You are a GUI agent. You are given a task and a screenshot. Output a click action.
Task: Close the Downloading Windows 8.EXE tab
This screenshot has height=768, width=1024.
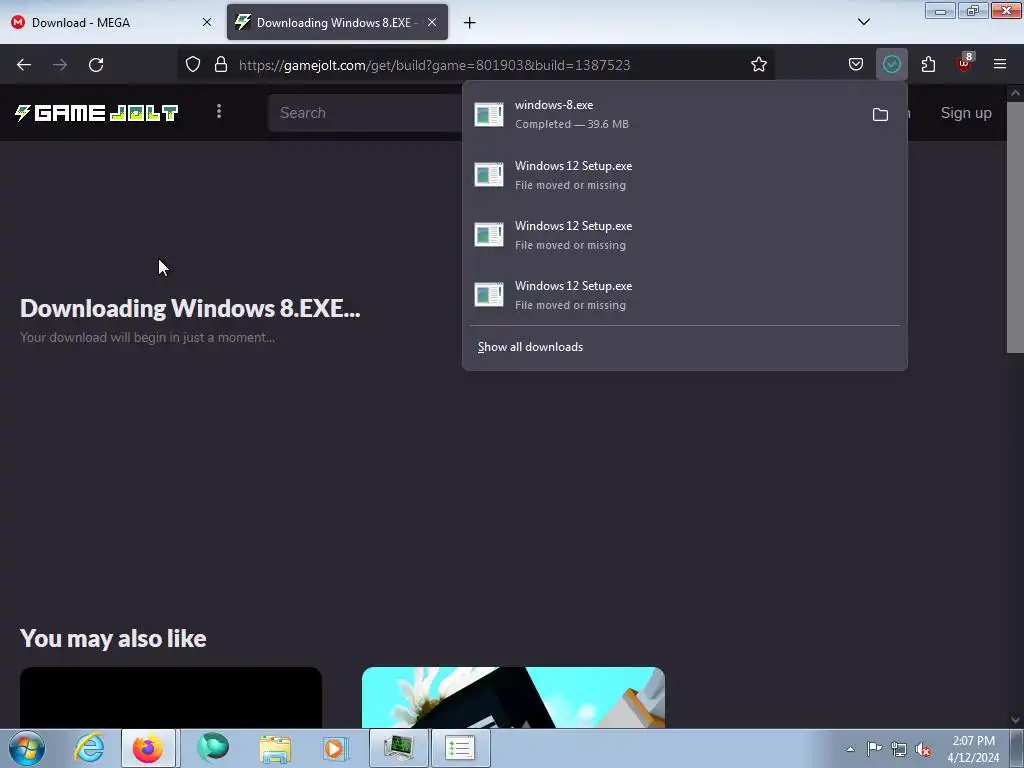432,22
